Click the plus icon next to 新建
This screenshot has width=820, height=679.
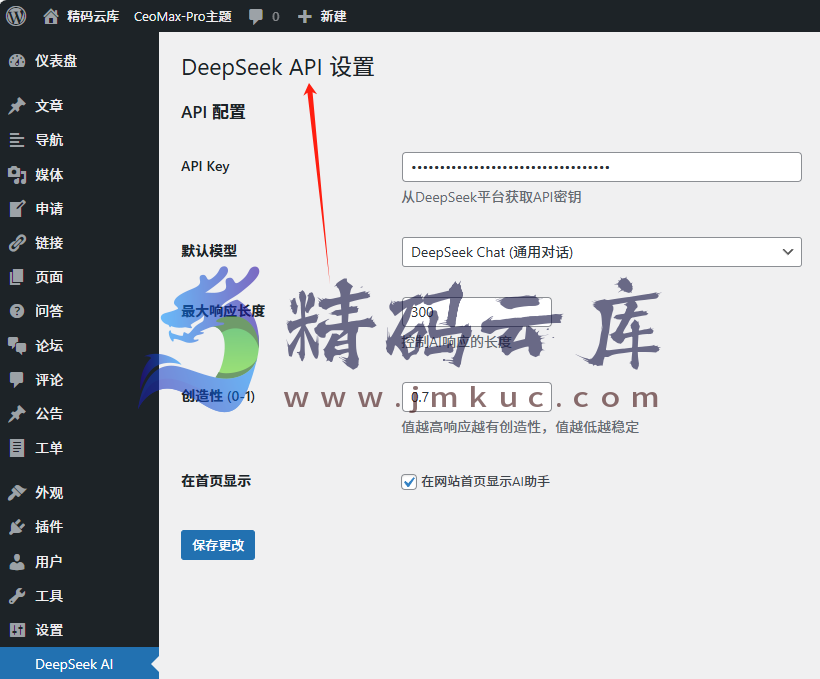(304, 17)
